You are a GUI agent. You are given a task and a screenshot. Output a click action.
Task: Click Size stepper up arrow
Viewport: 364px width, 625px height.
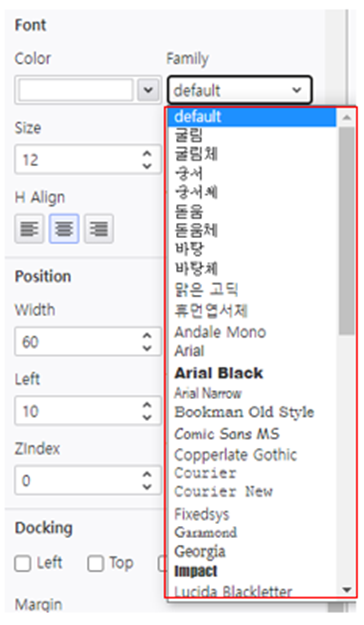[147, 154]
